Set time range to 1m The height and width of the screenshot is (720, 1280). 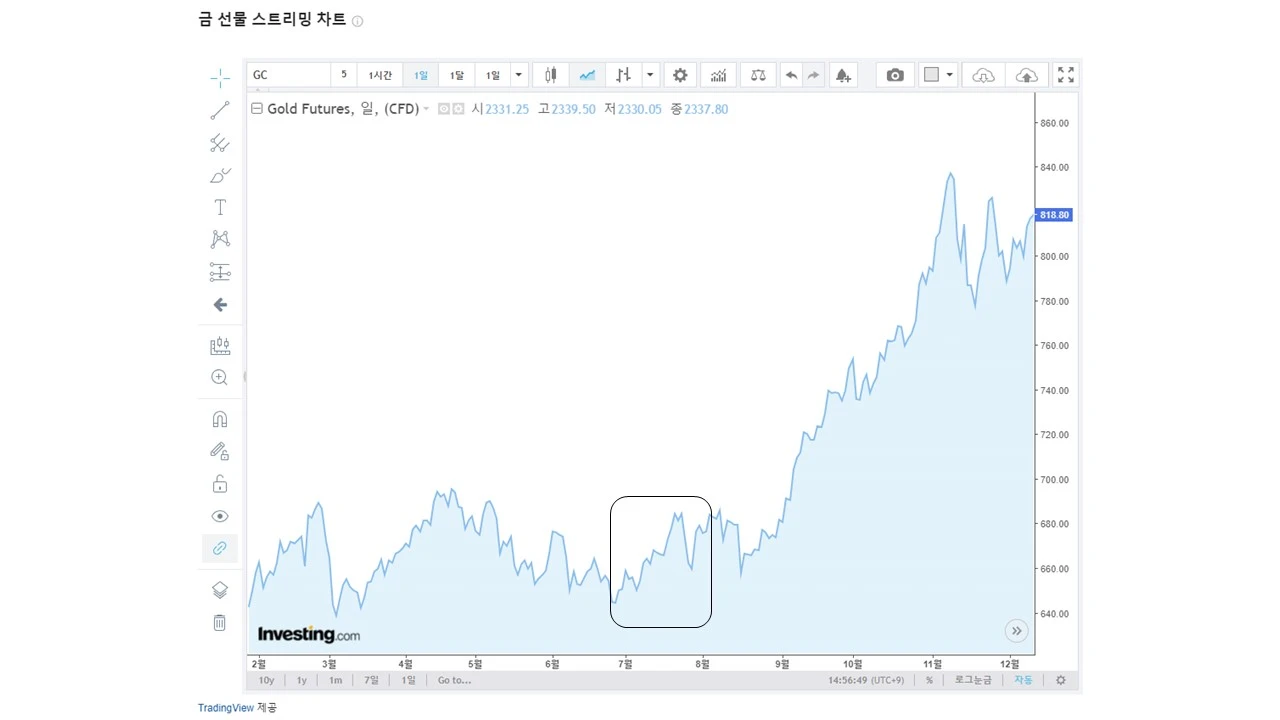336,680
